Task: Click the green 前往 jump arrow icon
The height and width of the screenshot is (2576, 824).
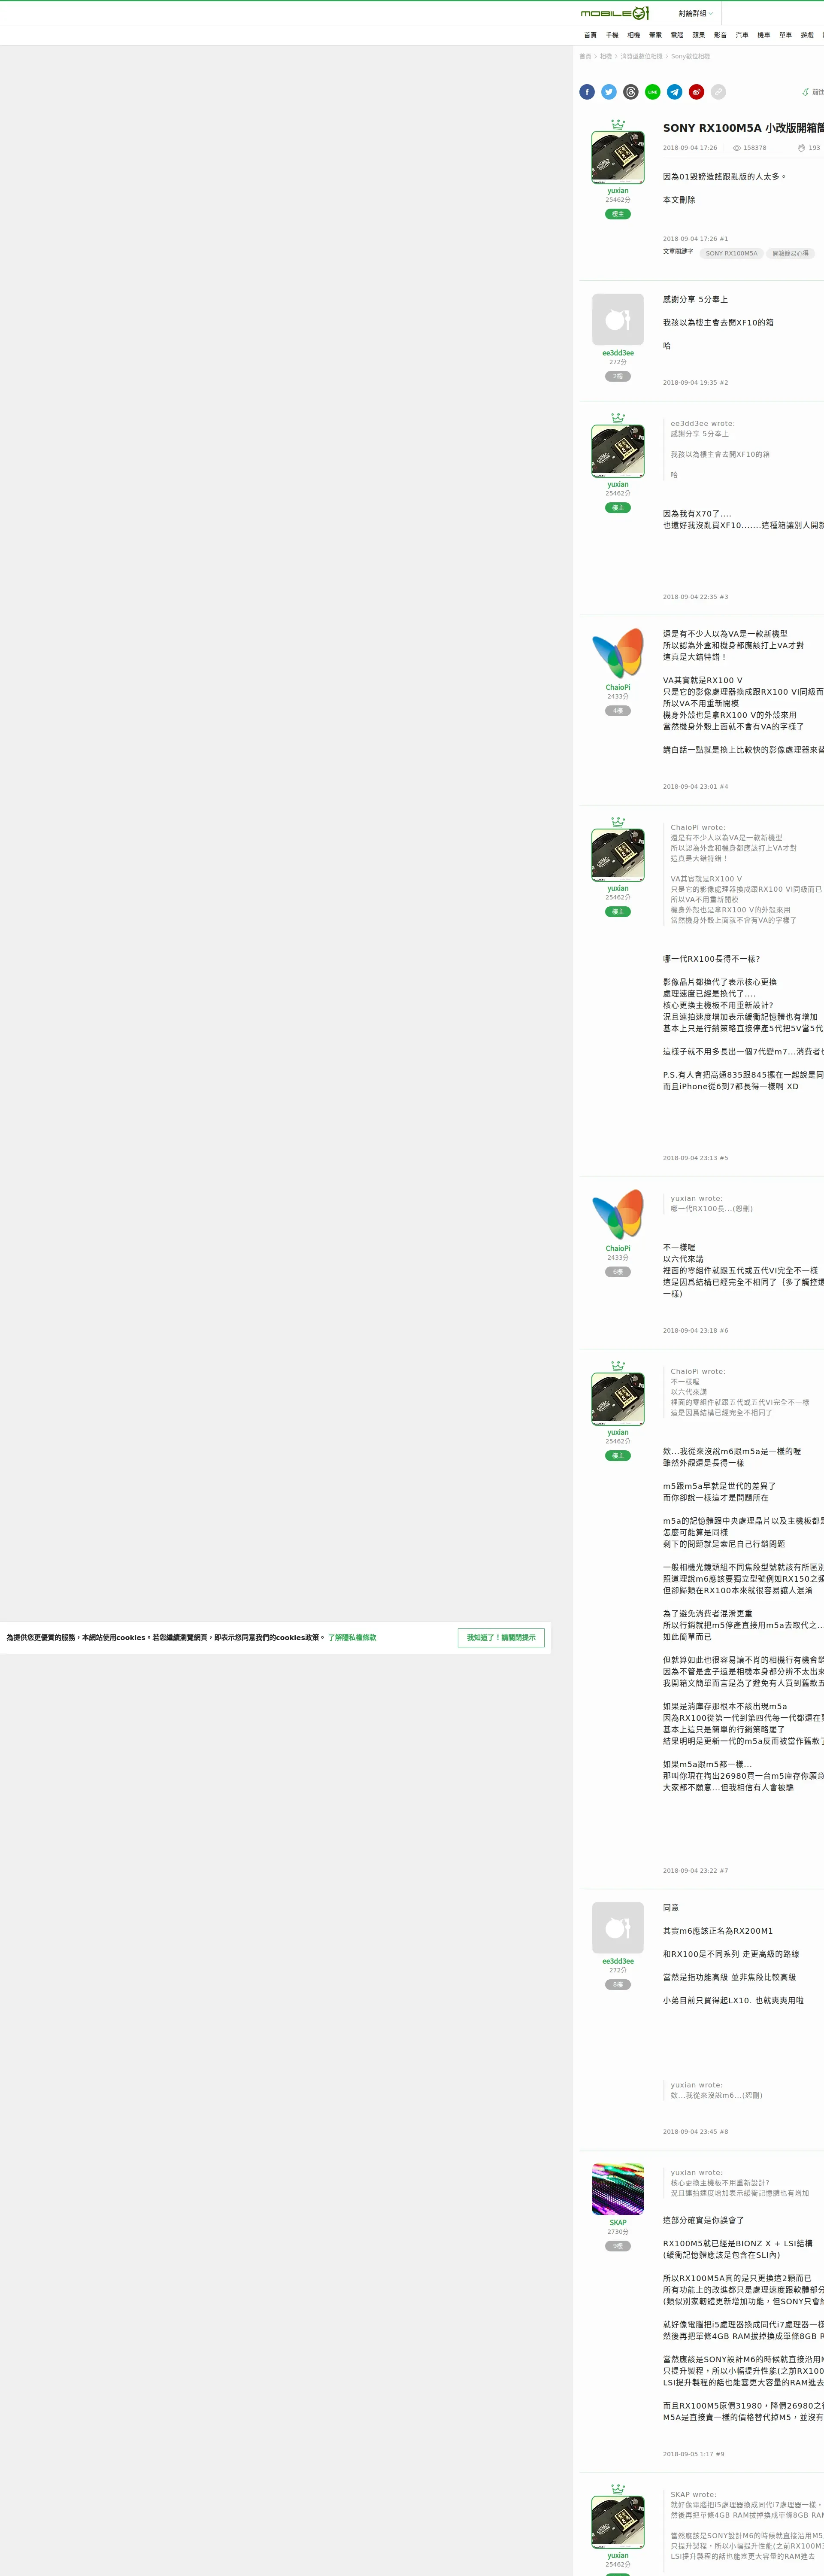Action: pyautogui.click(x=805, y=92)
